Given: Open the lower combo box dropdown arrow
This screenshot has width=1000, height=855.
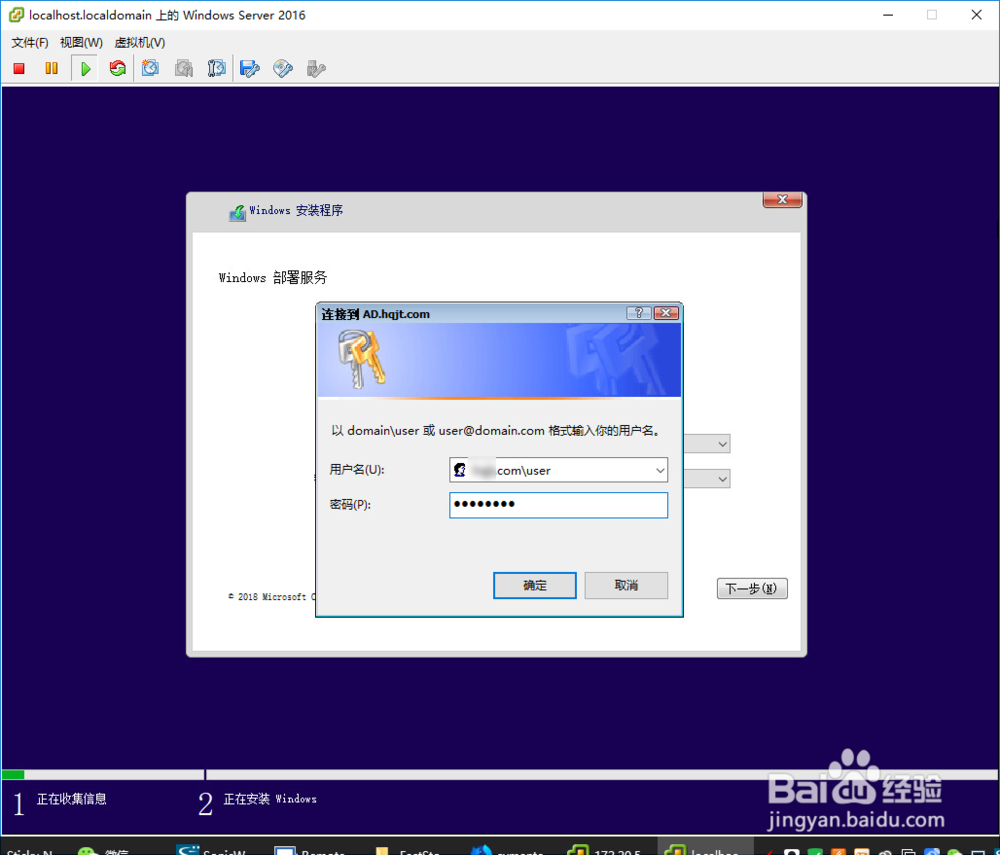Looking at the screenshot, I should [x=722, y=478].
